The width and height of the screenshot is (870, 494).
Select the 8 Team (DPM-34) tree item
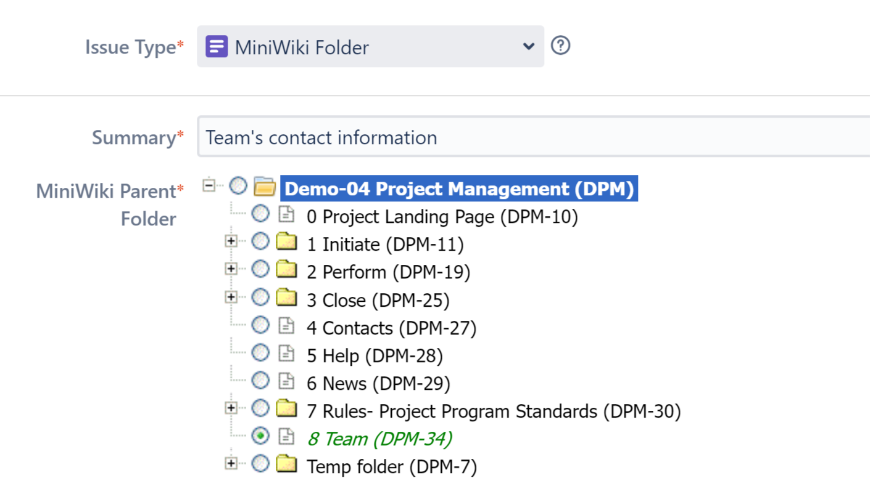(379, 438)
